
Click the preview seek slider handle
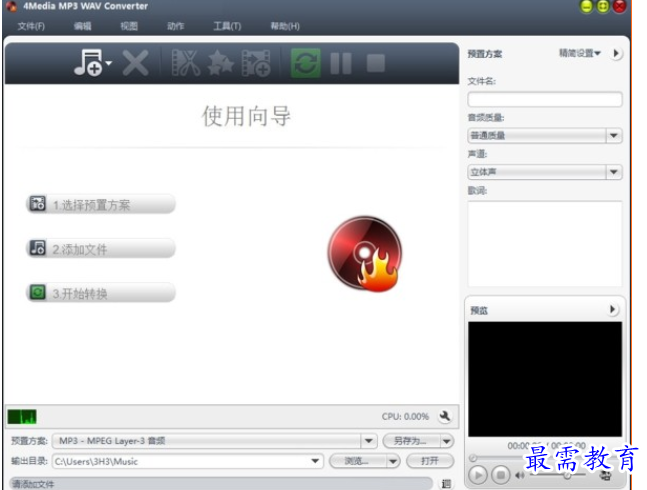point(473,458)
